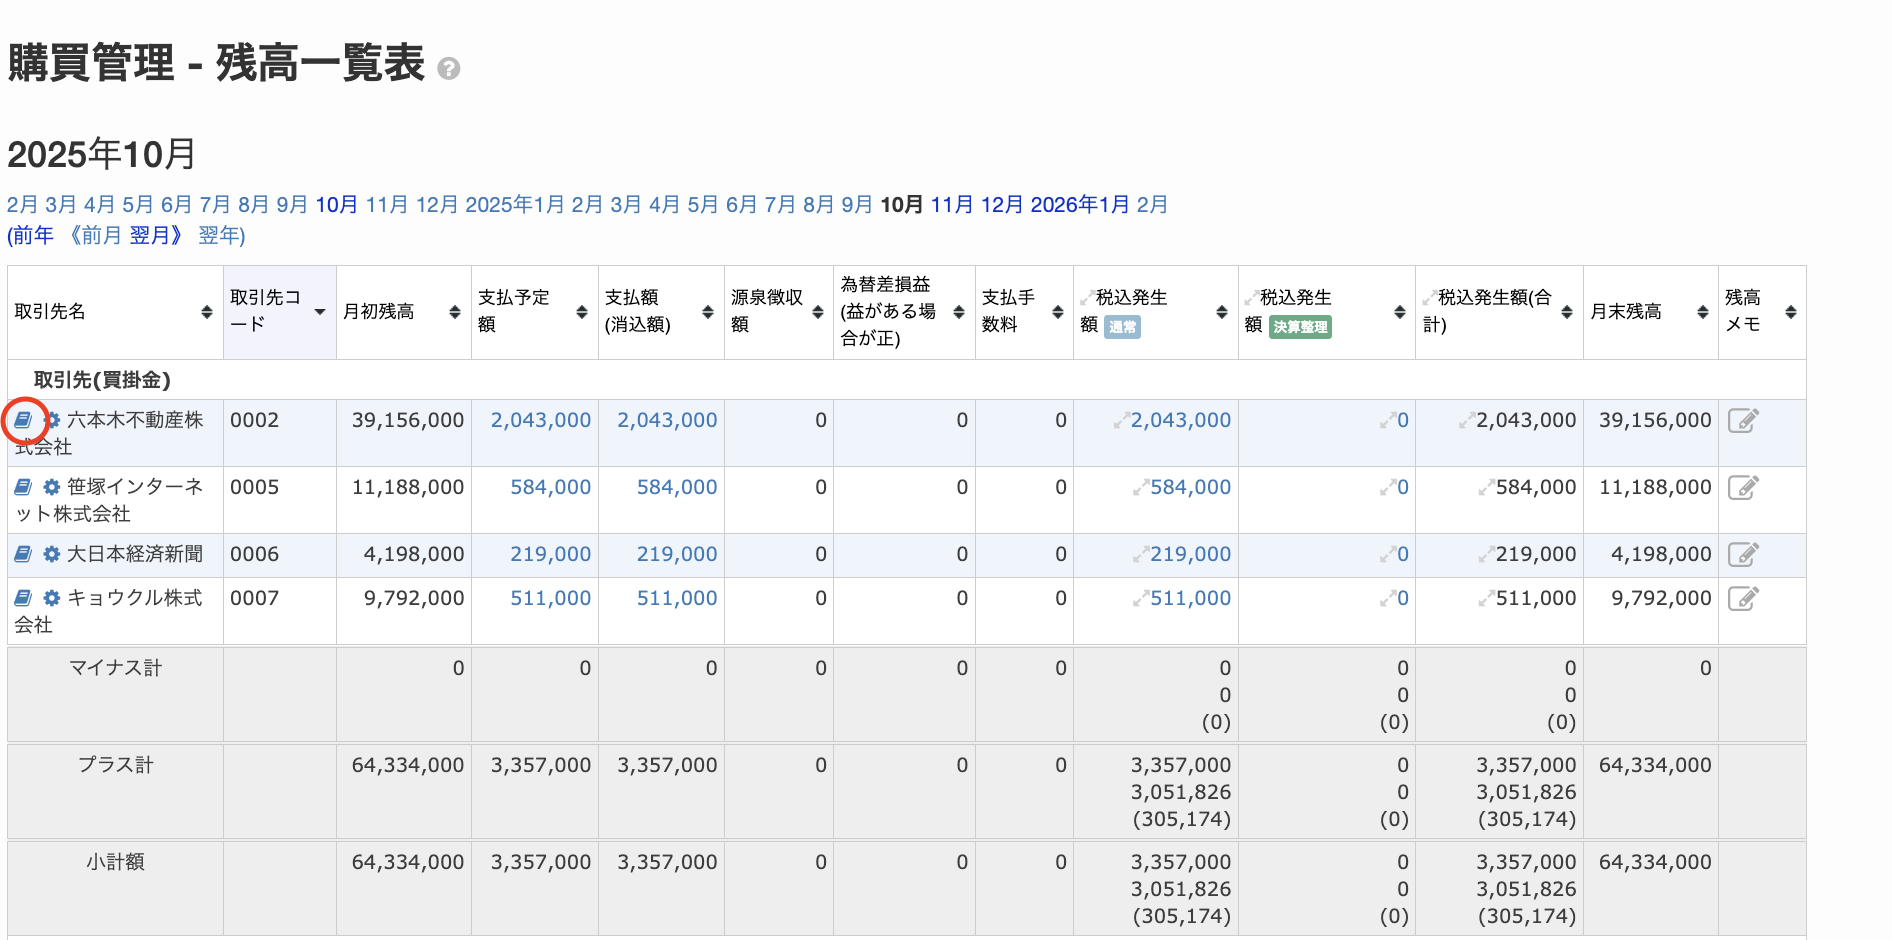Click expand arrow in 税込発生額 決算整理 header
Screen dimensions: 1892x940
(x=1251, y=298)
